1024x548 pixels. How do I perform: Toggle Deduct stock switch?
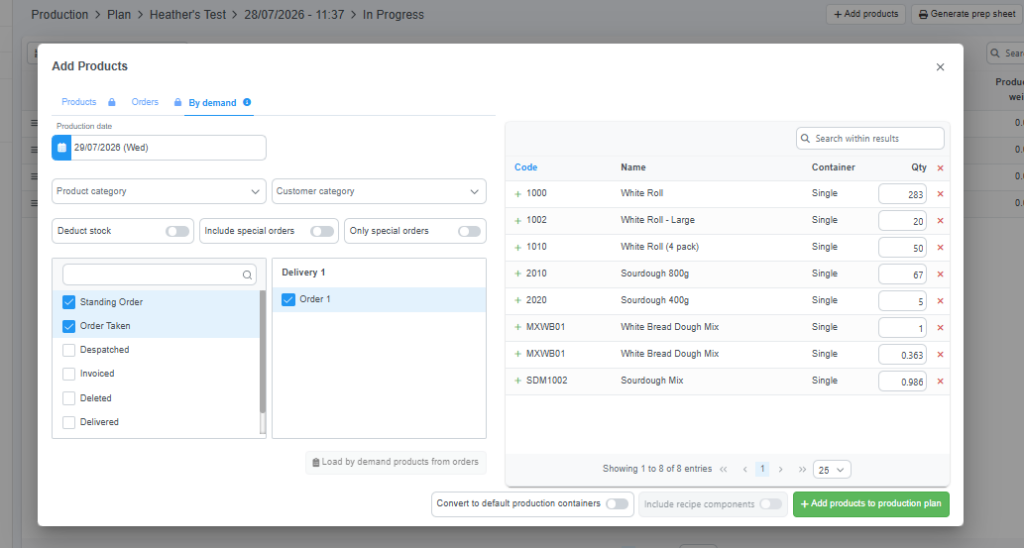click(177, 231)
